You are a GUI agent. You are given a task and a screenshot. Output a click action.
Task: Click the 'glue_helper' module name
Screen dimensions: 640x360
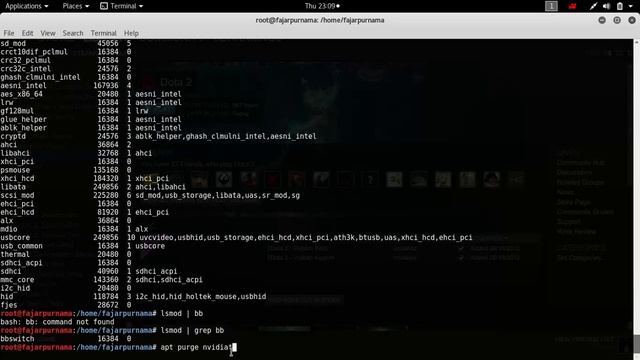[x=23, y=119]
